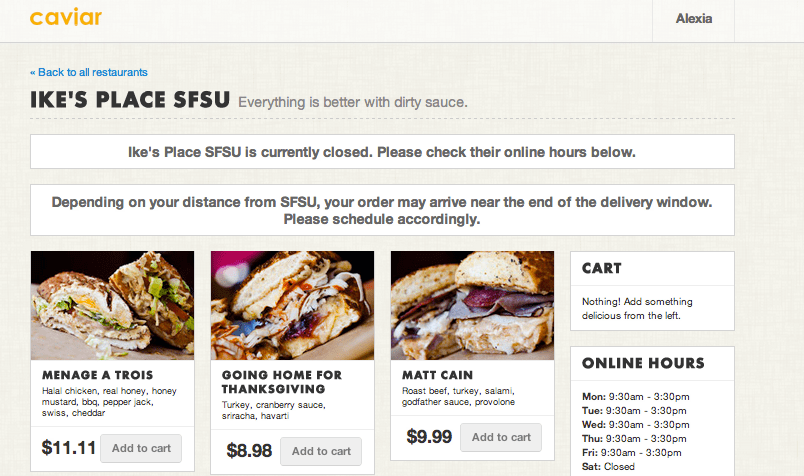The height and width of the screenshot is (476, 804).
Task: Click the Going Home For Thanksgiving title
Action: click(x=282, y=382)
